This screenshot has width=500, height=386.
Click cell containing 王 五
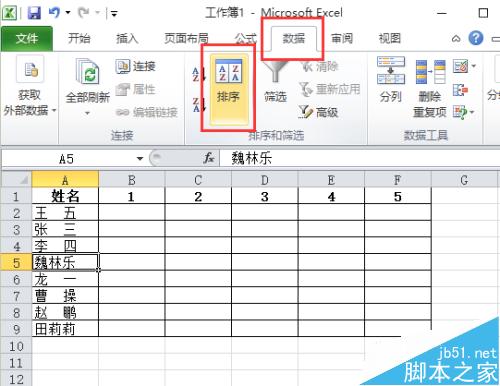tap(65, 213)
